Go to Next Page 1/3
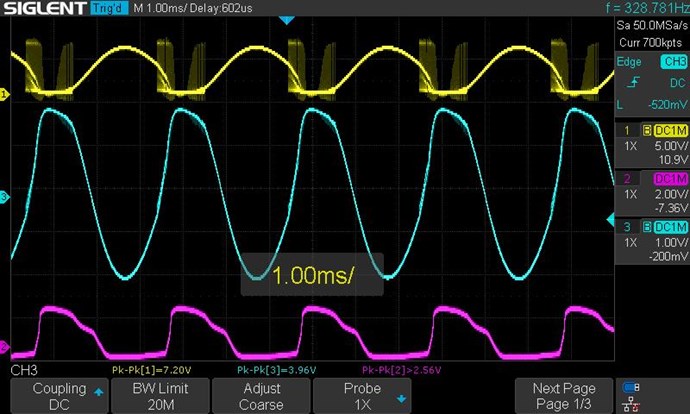The image size is (690, 414). tap(564, 396)
